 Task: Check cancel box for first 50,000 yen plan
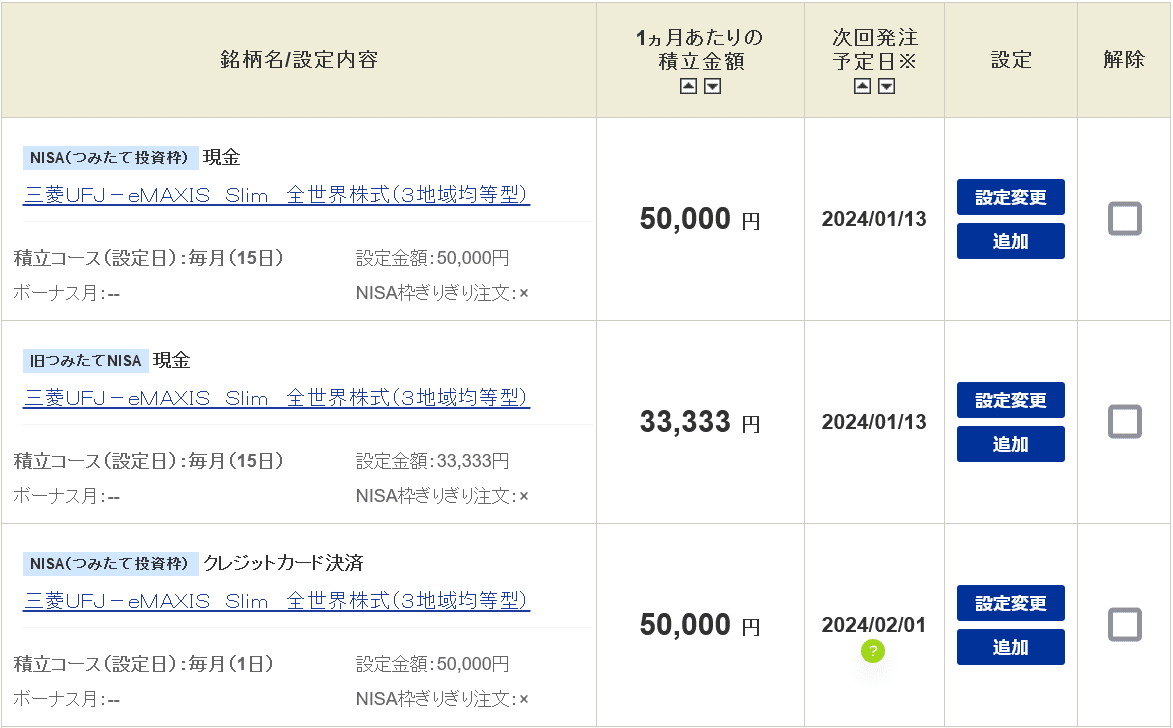coord(1124,218)
